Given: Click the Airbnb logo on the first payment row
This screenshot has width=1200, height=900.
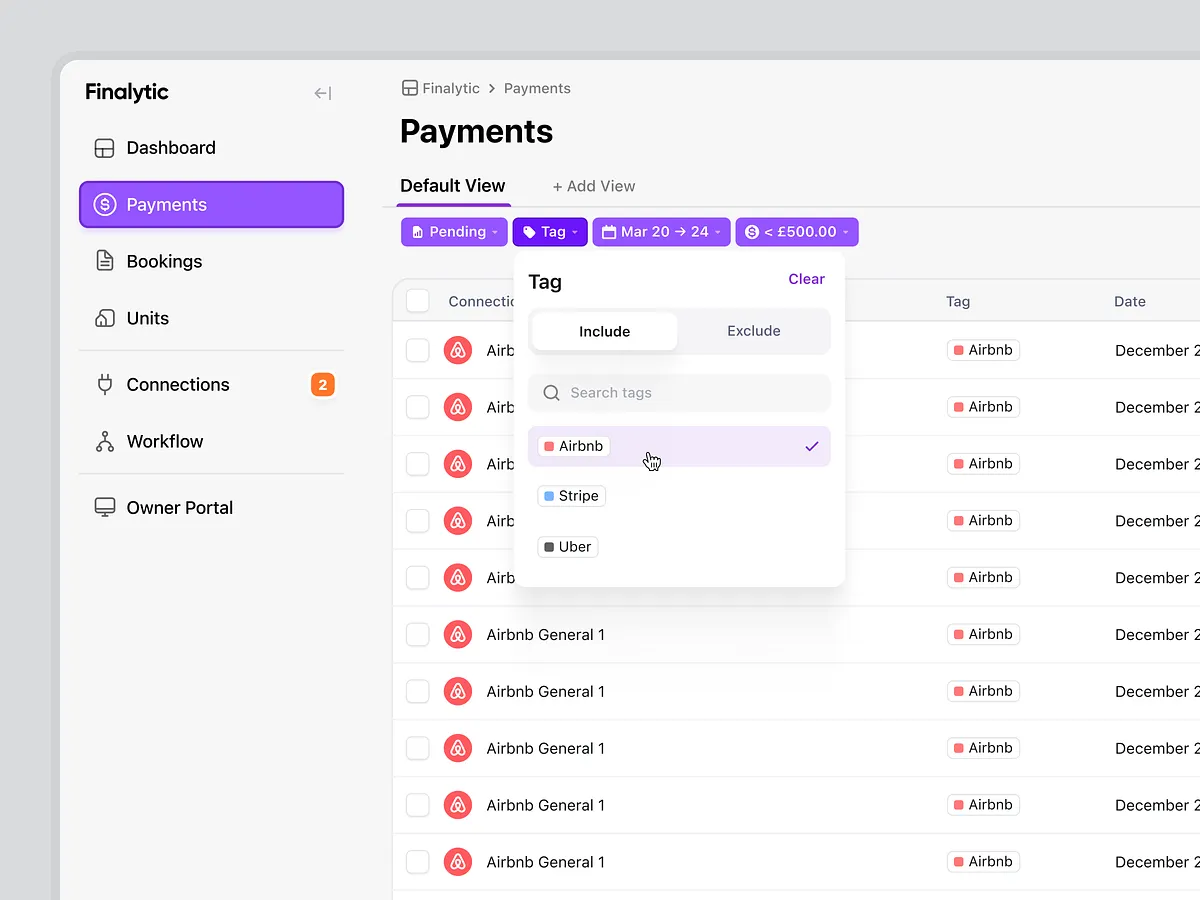Looking at the screenshot, I should coord(458,350).
